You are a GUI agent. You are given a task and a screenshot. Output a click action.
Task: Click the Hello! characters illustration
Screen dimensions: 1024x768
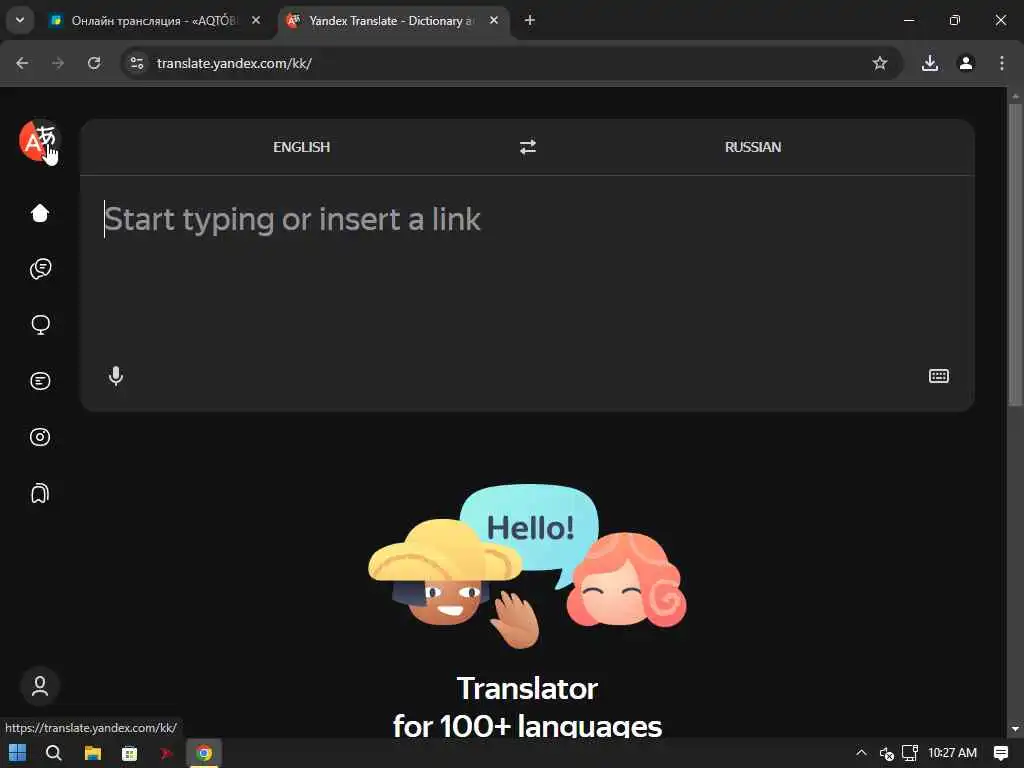click(x=528, y=566)
